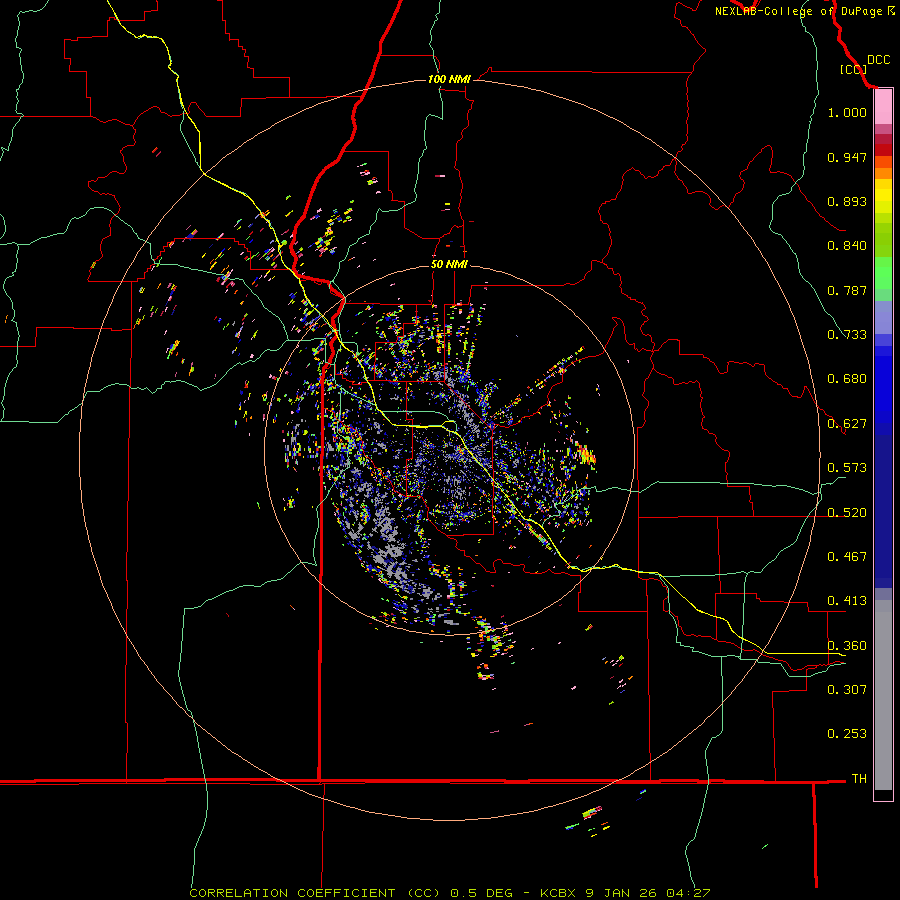Viewport: 900px width, 900px height.
Task: Click the 9 JAN 26 date text
Action: click(622, 893)
